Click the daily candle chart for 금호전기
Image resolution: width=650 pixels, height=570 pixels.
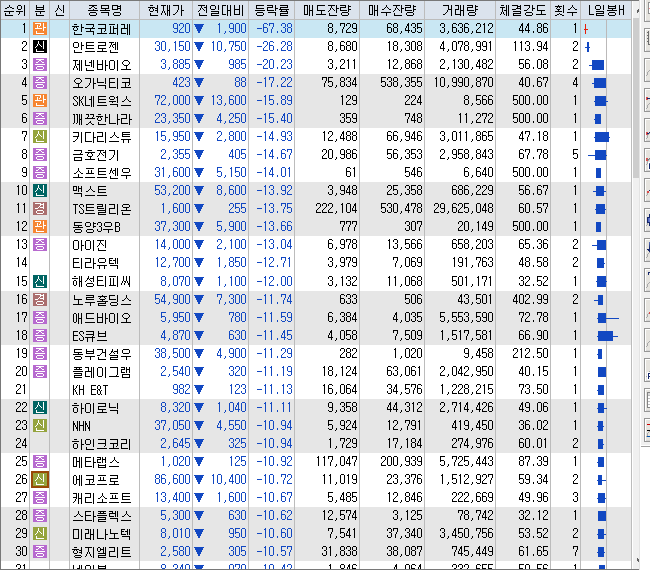(x=597, y=155)
